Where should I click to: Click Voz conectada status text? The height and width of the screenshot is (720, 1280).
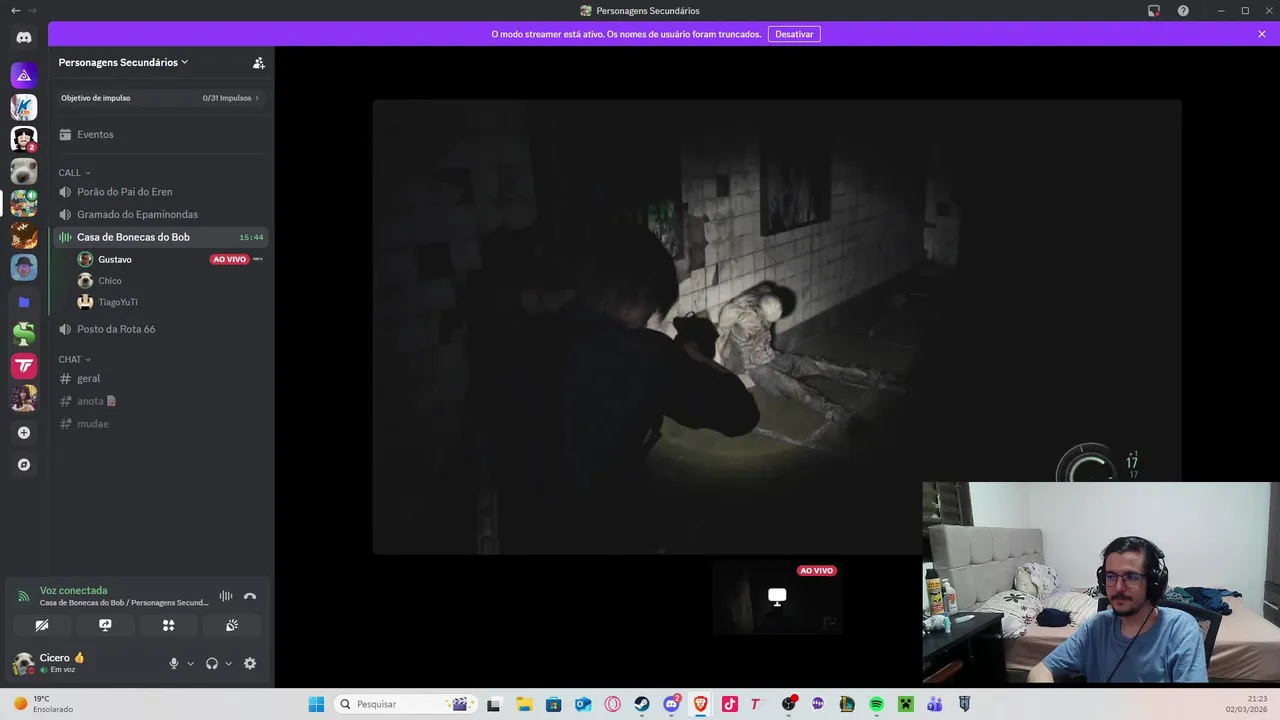[73, 590]
